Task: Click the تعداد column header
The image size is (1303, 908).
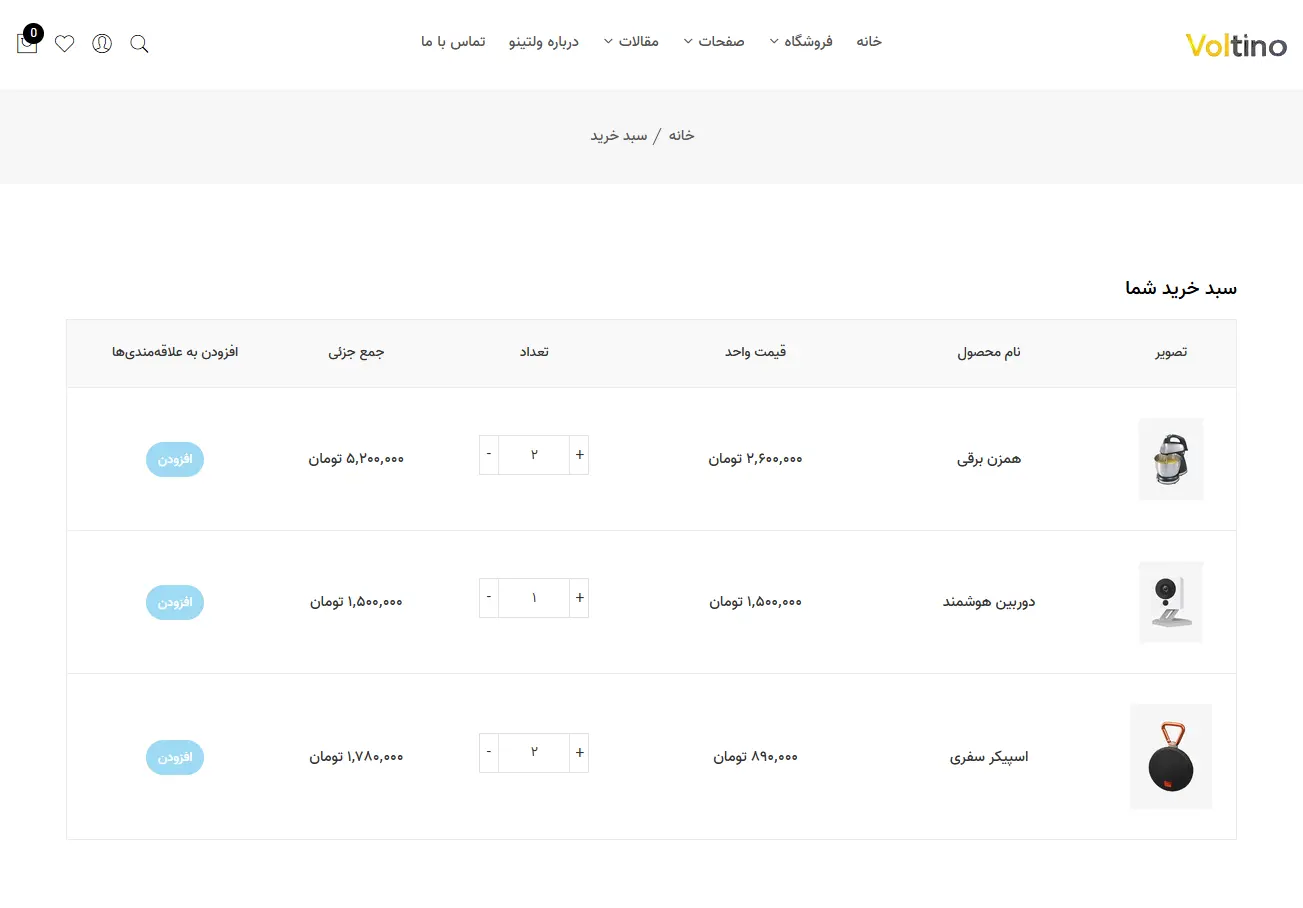Action: point(534,352)
